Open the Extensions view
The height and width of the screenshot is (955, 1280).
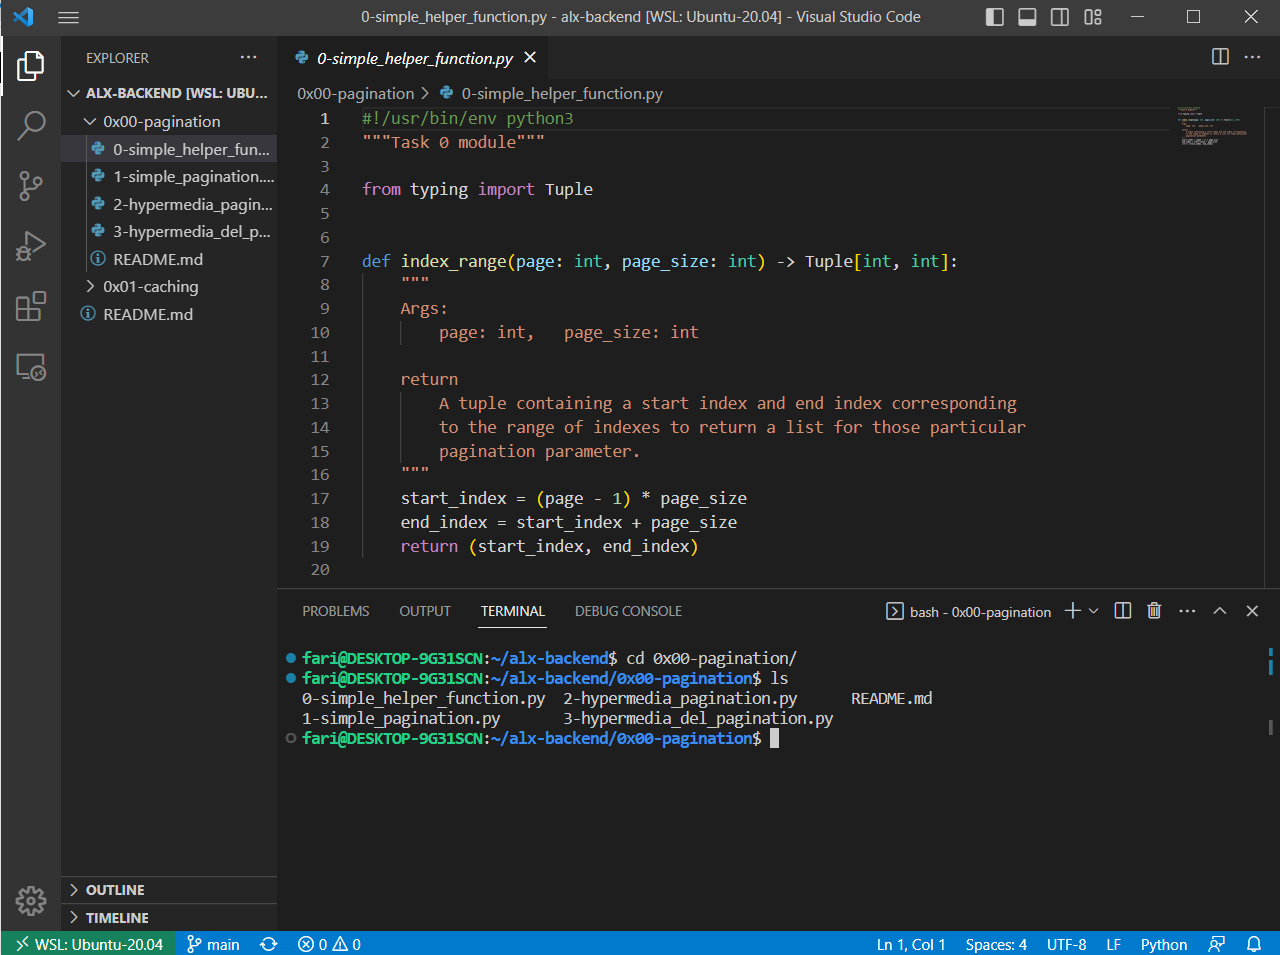click(31, 306)
